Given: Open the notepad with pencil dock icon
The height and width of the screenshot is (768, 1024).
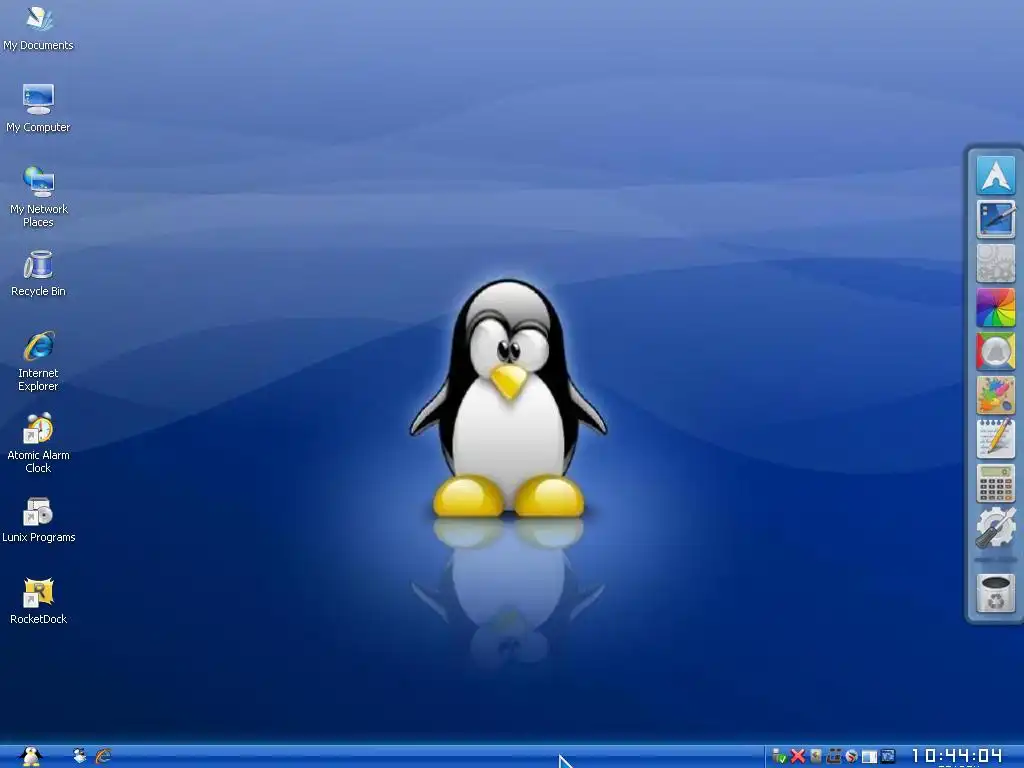Looking at the screenshot, I should pos(995,439).
